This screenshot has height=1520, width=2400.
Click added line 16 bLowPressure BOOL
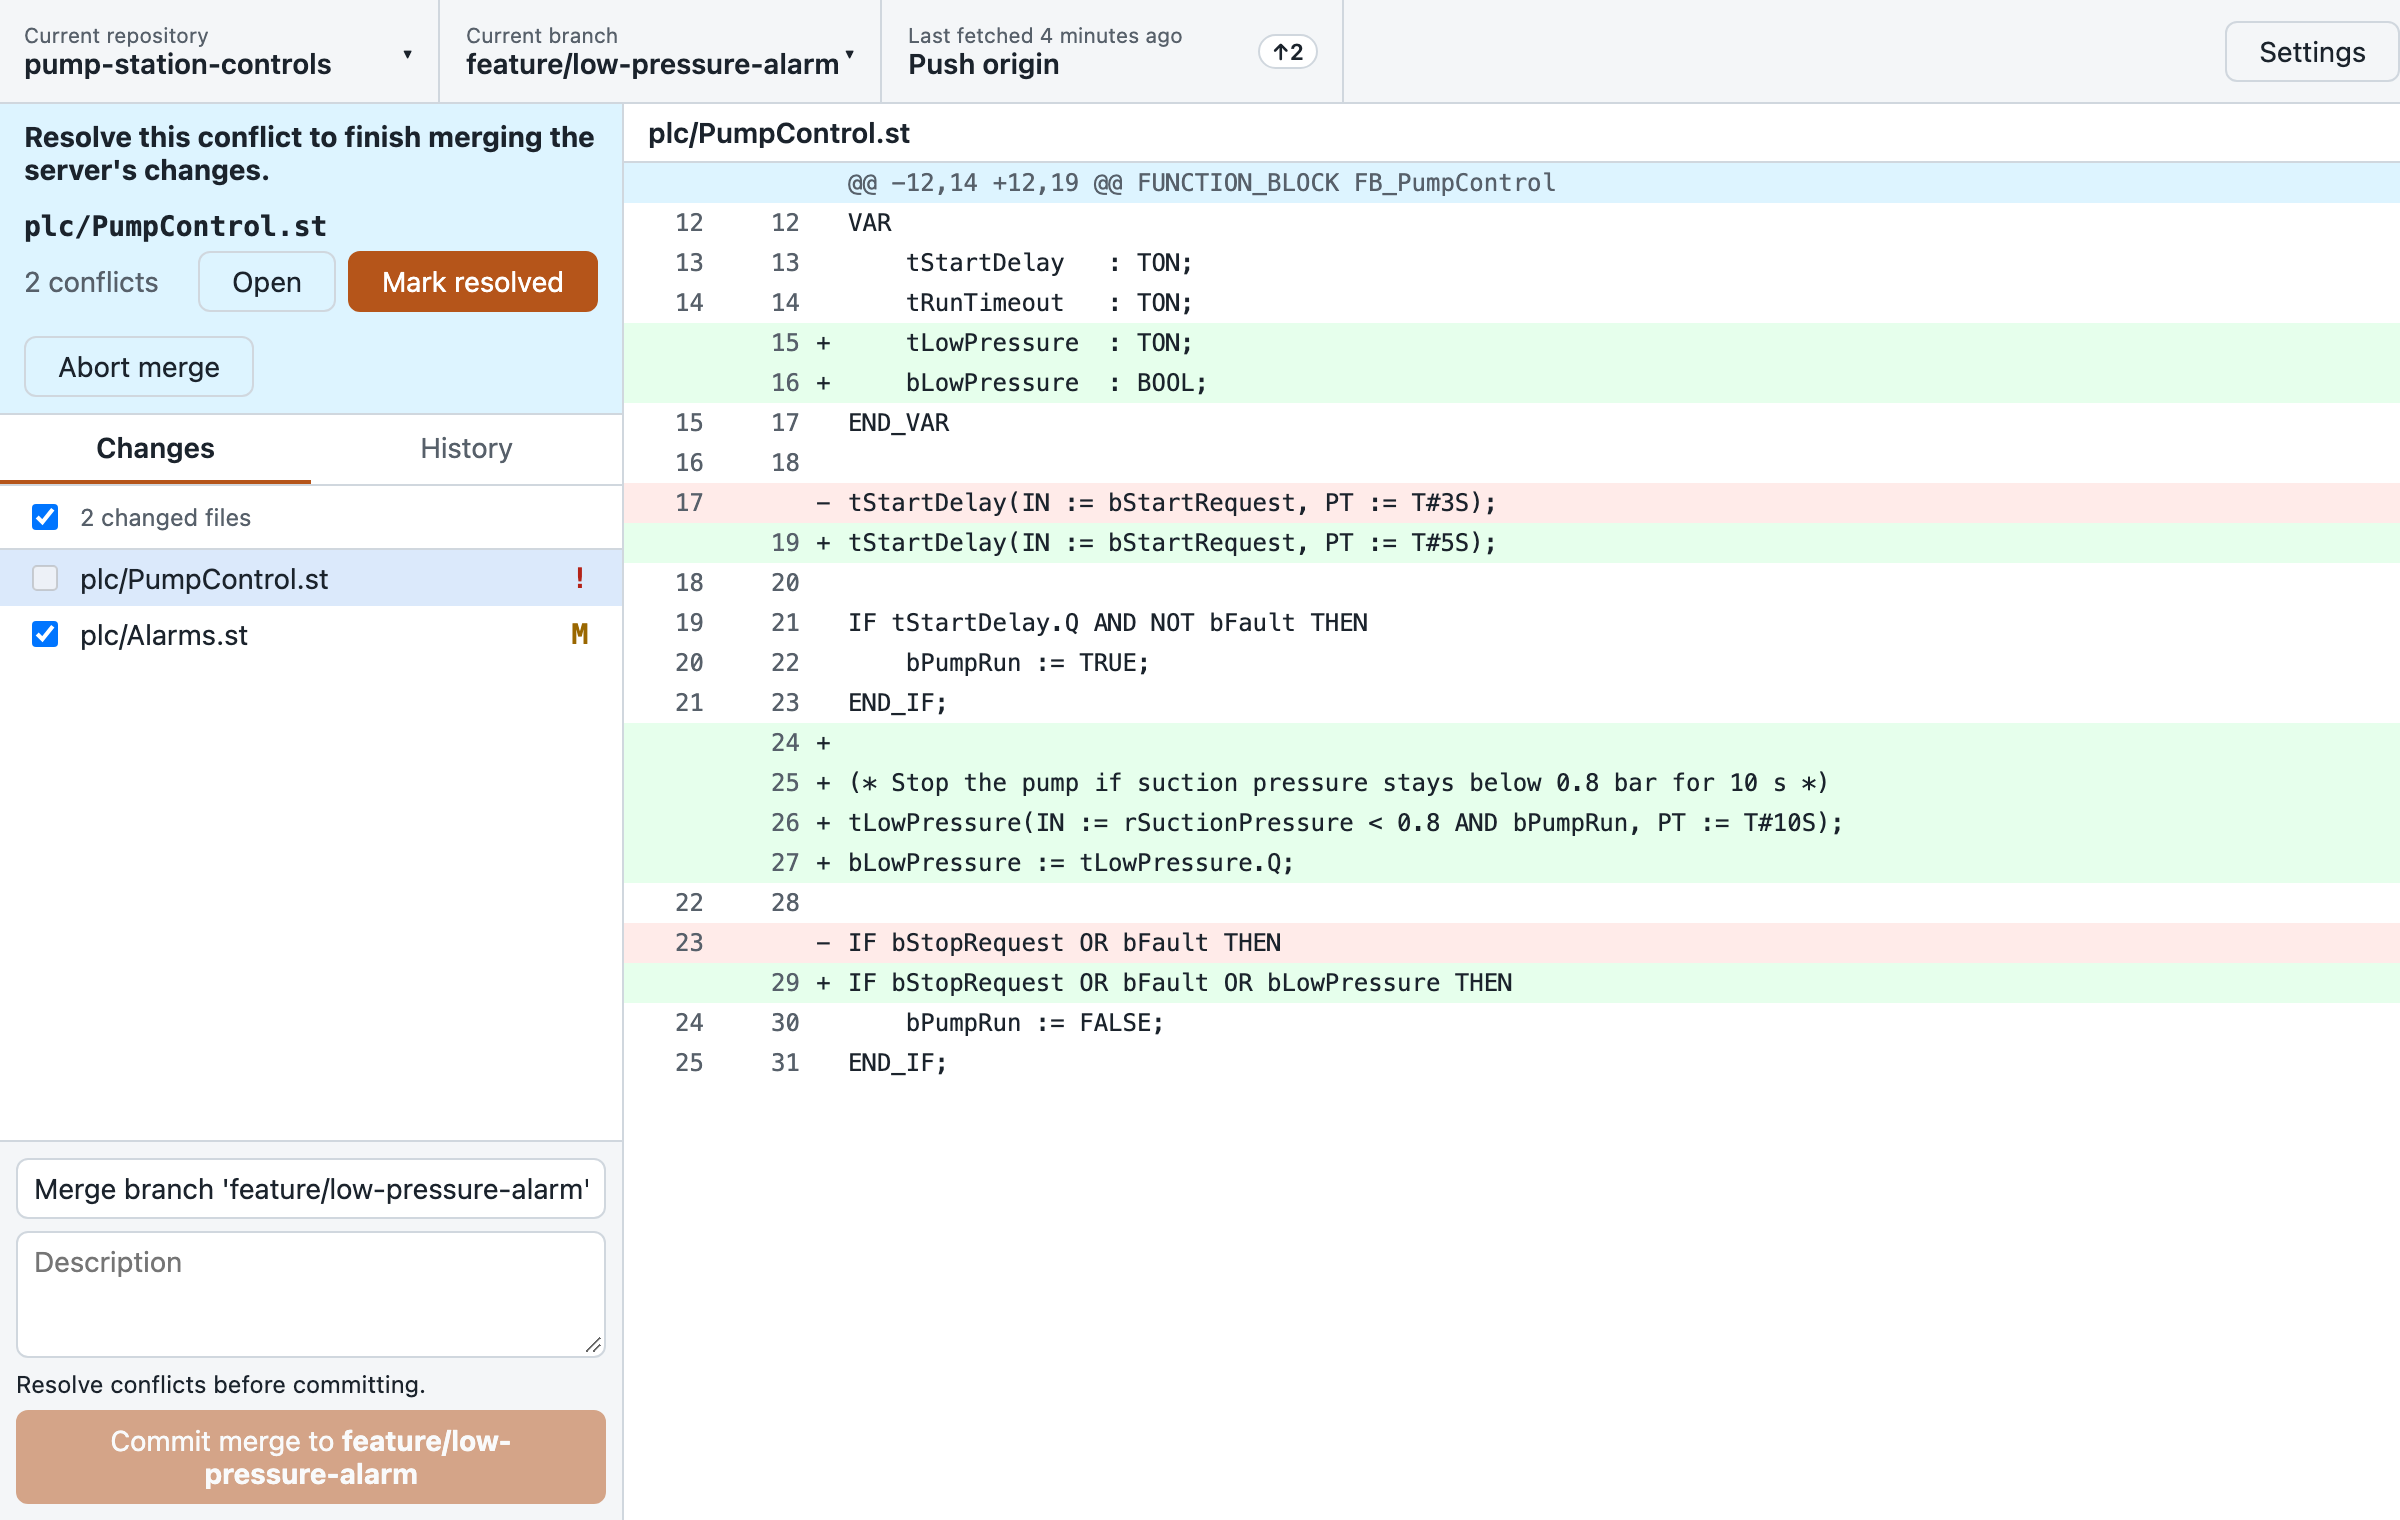1512,383
